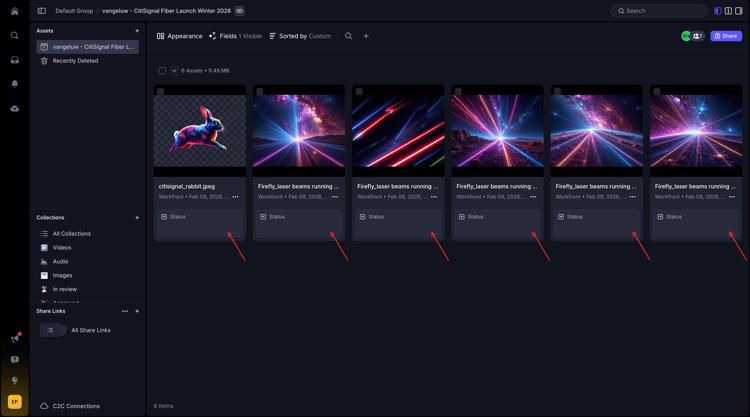
Task: Select first panel layout icon at top right
Action: point(717,11)
